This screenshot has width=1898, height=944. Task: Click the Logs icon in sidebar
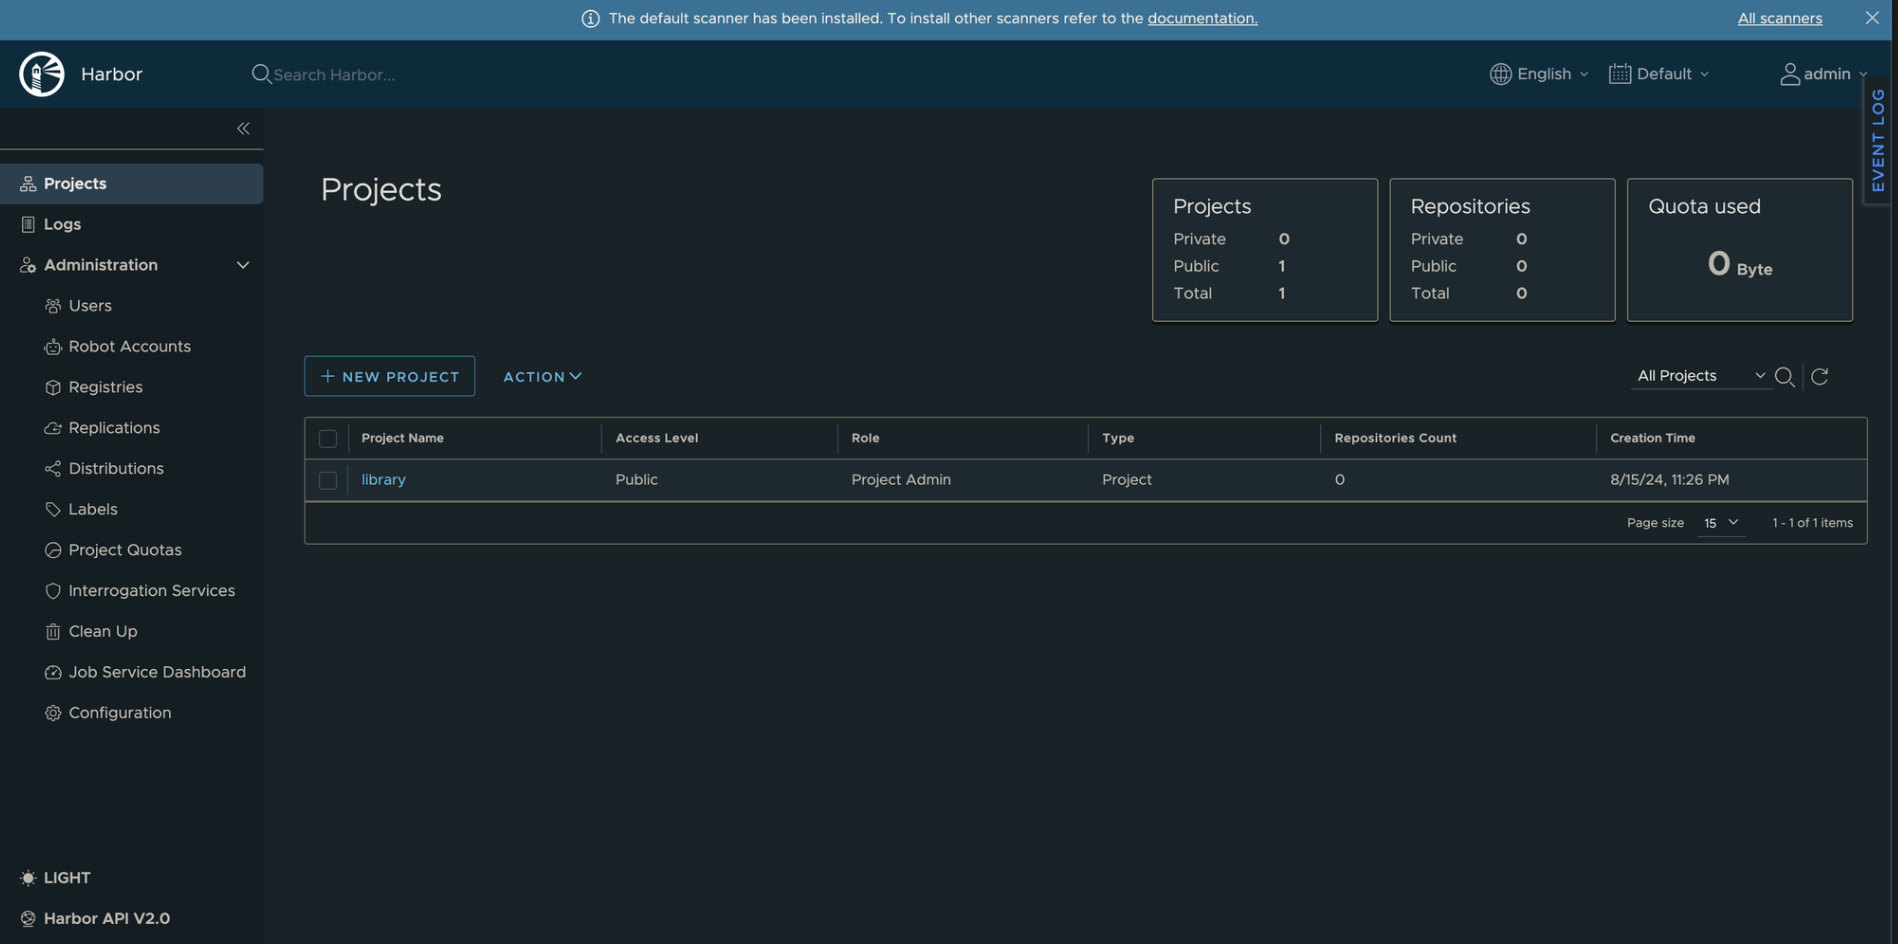[28, 225]
